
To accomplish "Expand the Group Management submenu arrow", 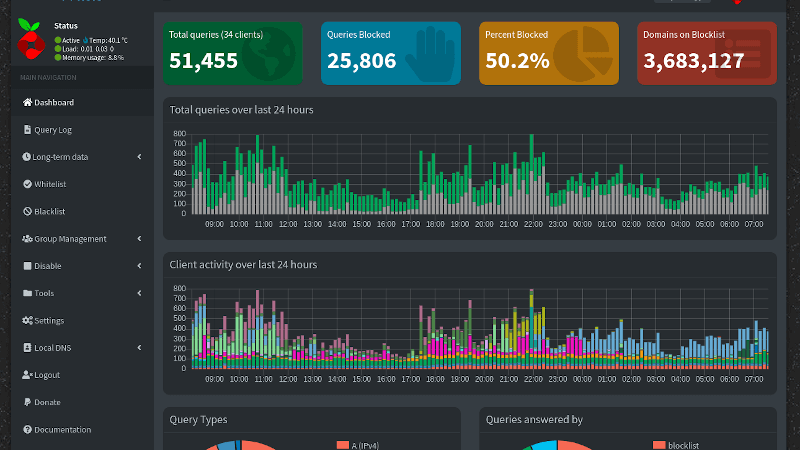I will 139,239.
